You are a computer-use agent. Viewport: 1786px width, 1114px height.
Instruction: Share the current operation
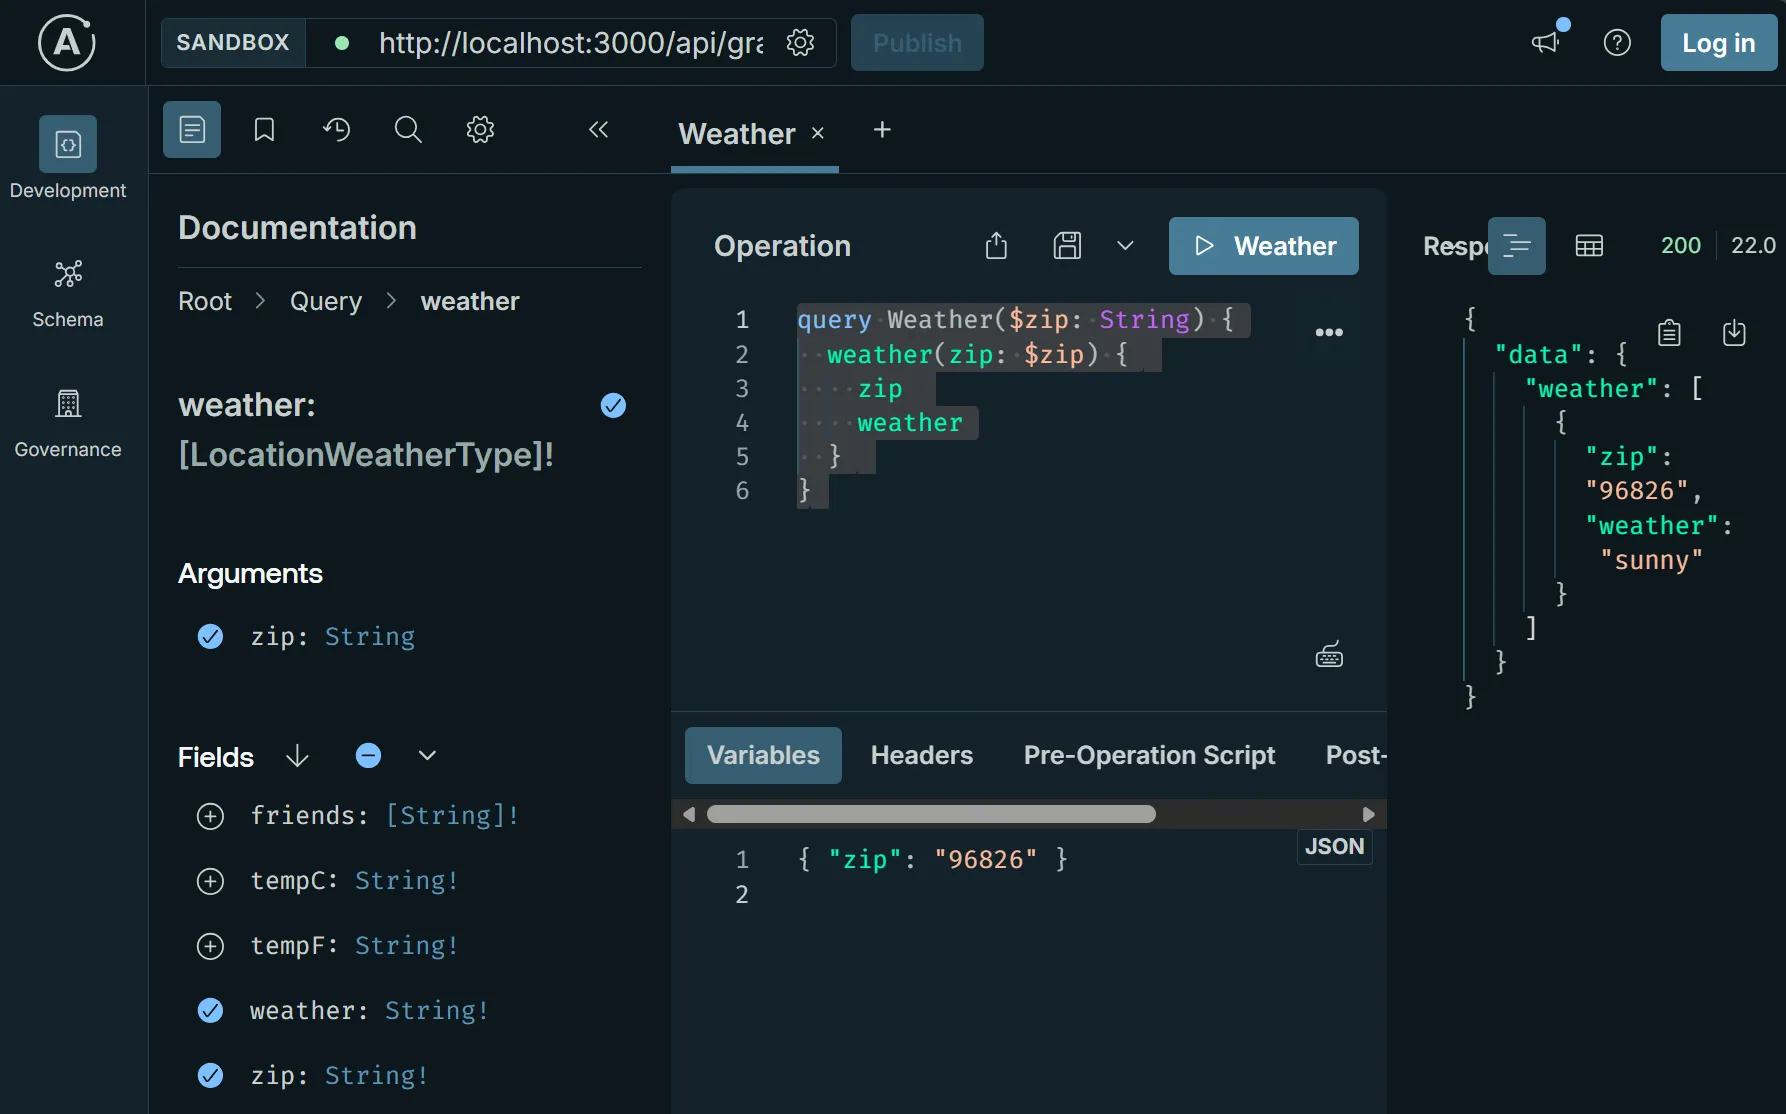click(995, 246)
